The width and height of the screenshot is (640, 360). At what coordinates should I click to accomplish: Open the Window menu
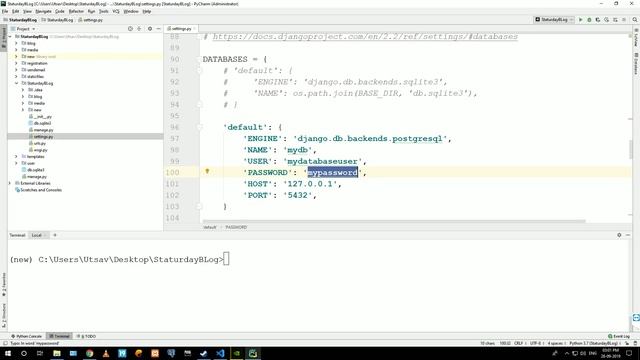tap(131, 11)
